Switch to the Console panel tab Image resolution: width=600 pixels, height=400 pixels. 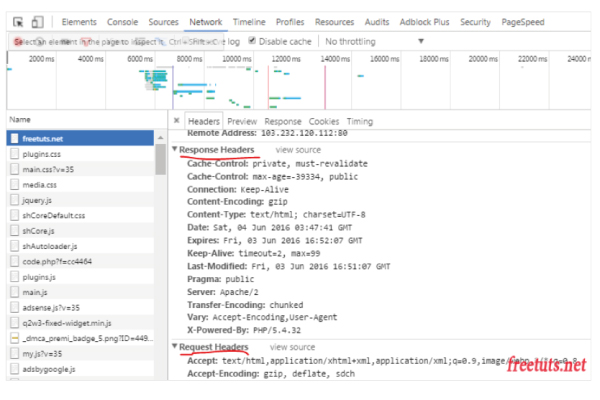(x=123, y=21)
